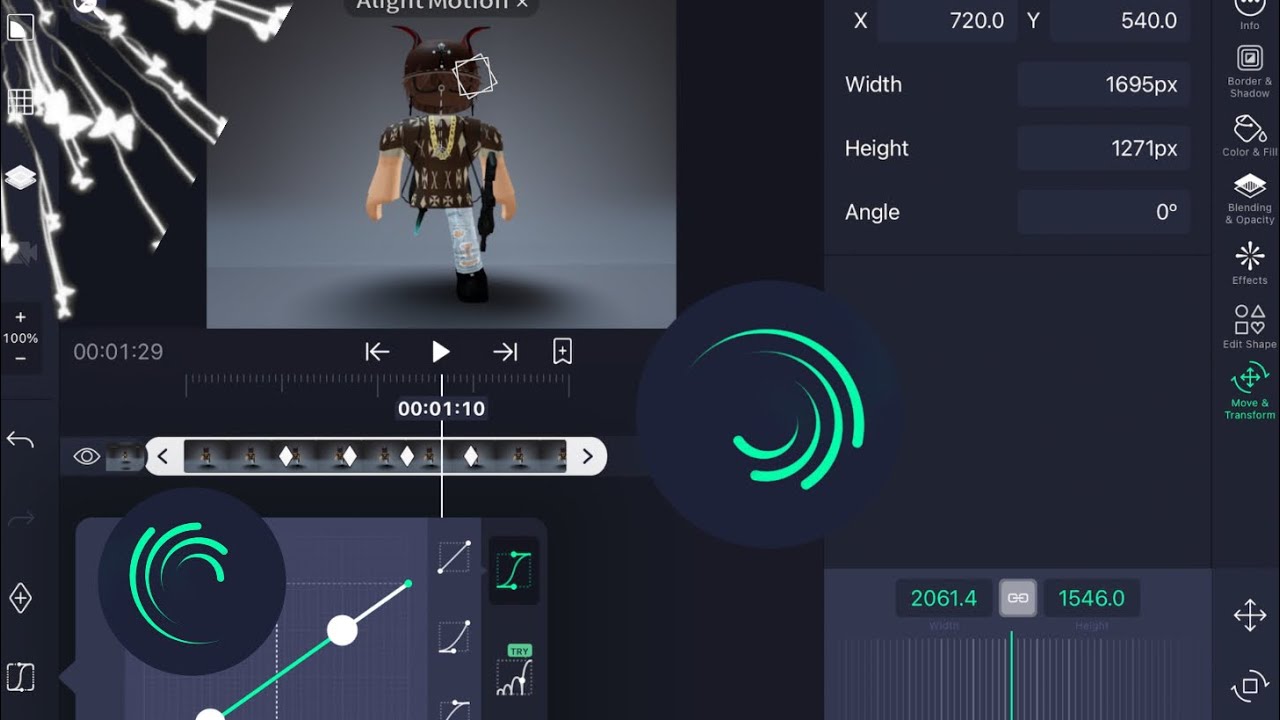Zoom out with the minus button
1280x720 pixels.
click(x=21, y=359)
